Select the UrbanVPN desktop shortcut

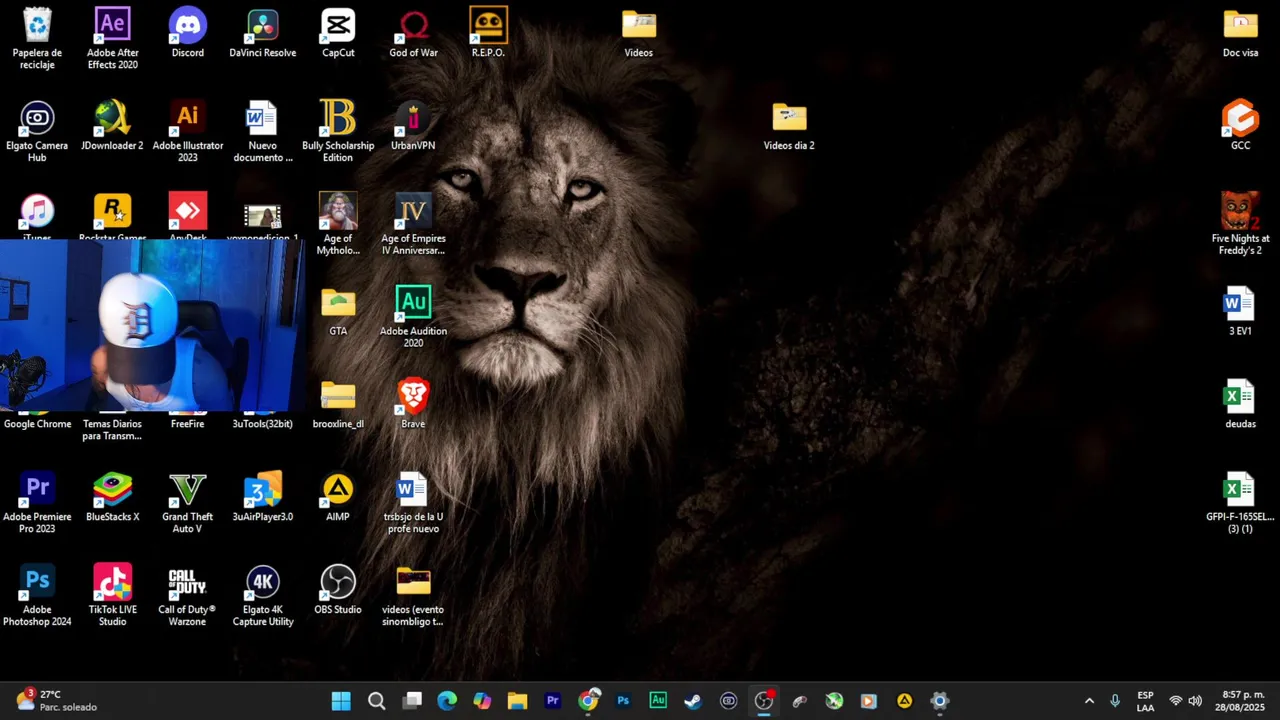point(413,125)
